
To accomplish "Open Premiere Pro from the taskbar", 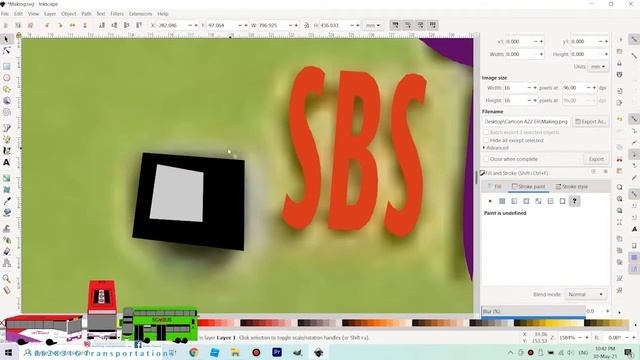I will pyautogui.click(x=277, y=352).
